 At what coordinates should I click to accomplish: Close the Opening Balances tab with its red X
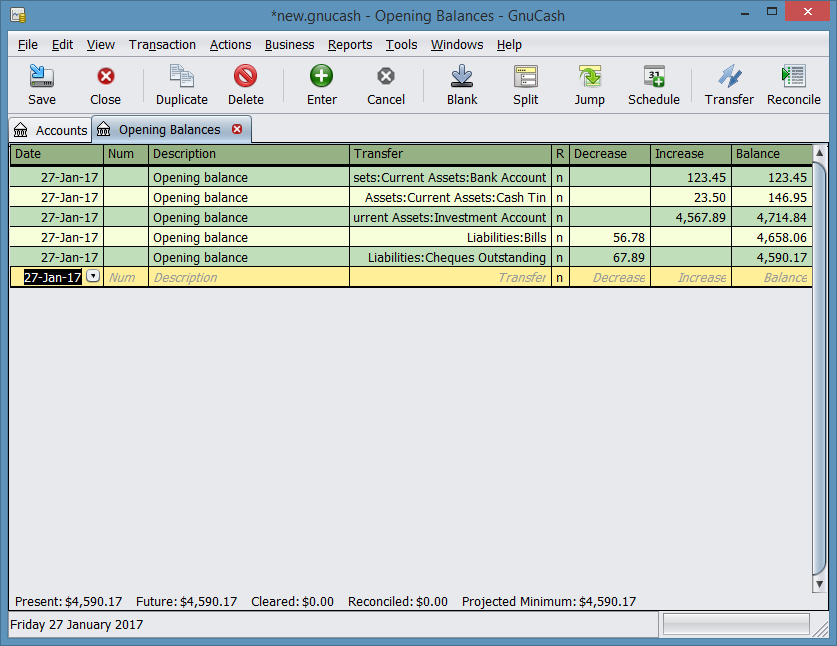(237, 129)
